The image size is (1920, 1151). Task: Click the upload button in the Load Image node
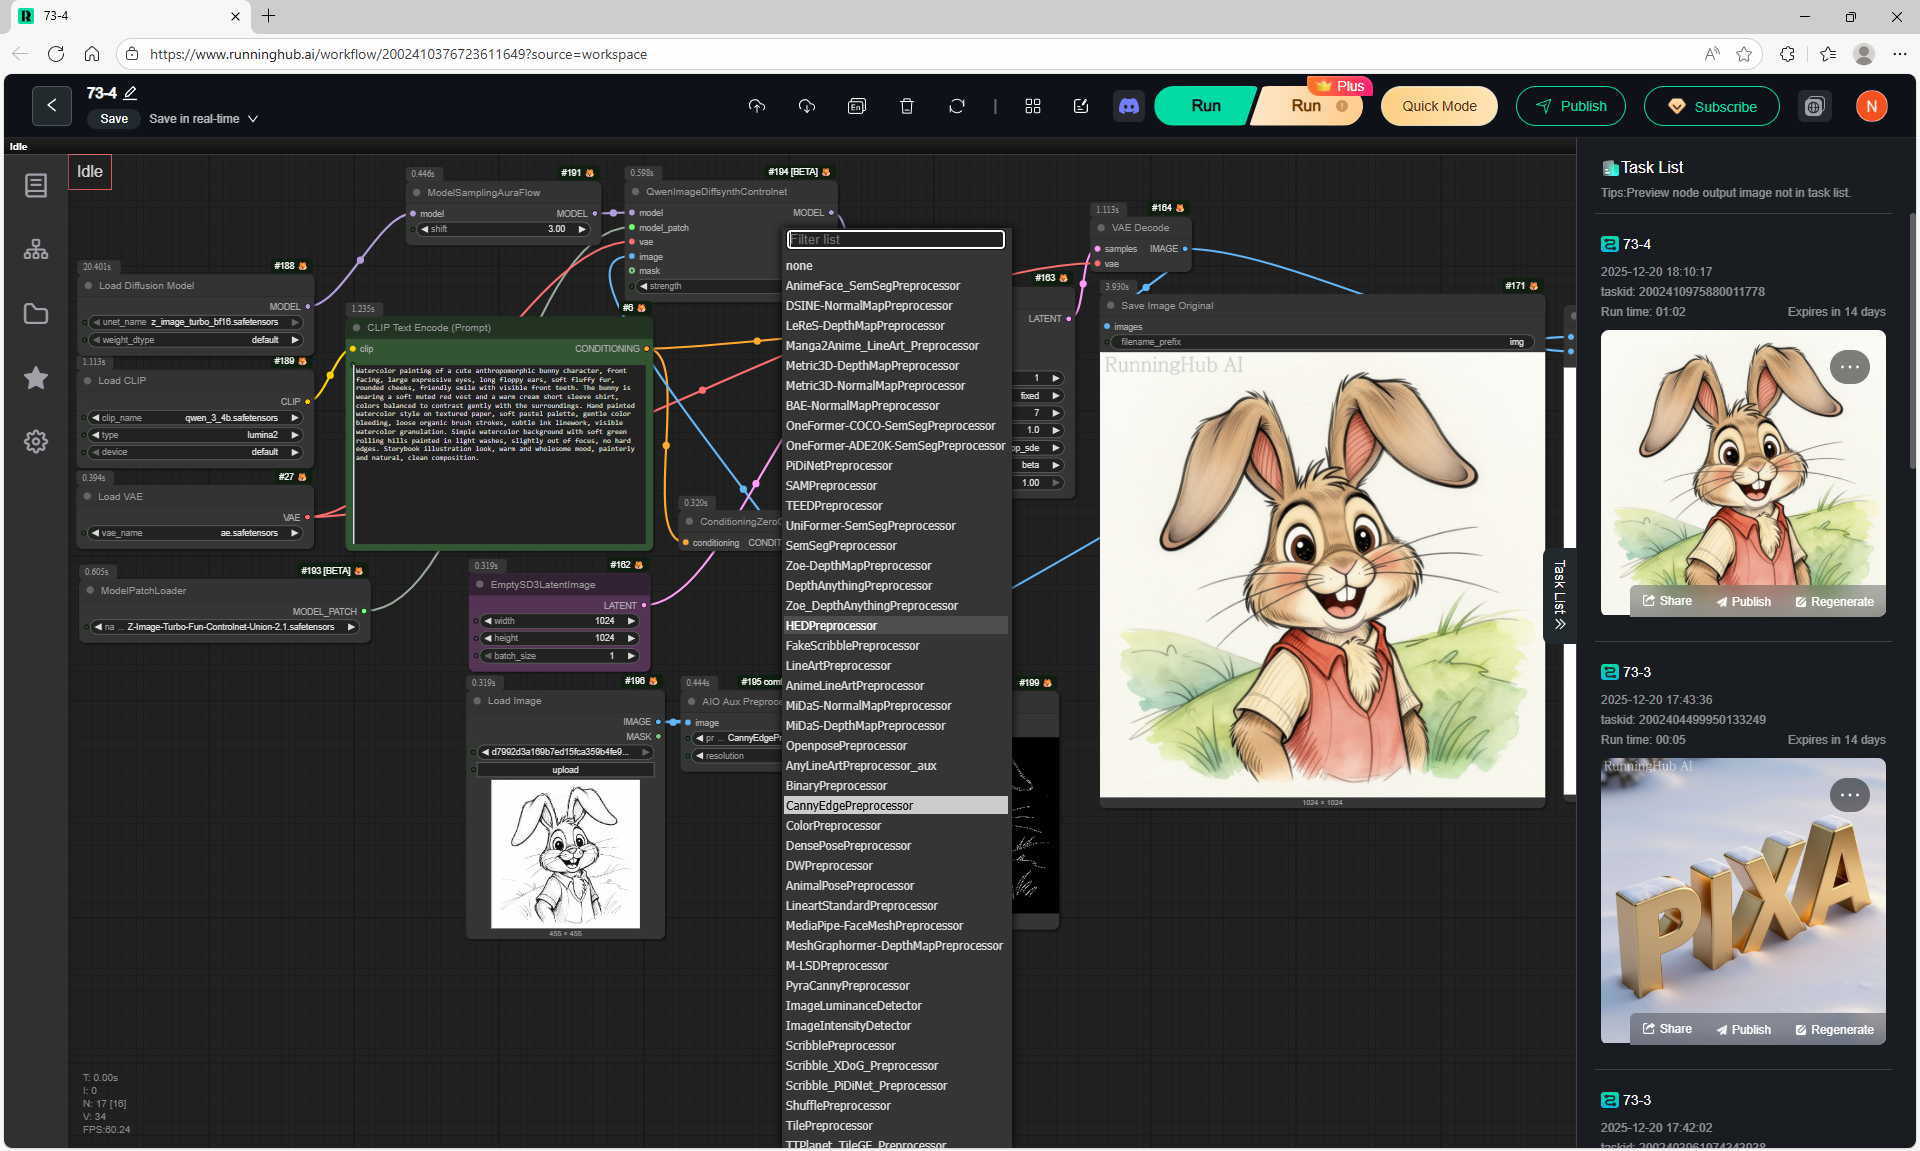tap(565, 770)
